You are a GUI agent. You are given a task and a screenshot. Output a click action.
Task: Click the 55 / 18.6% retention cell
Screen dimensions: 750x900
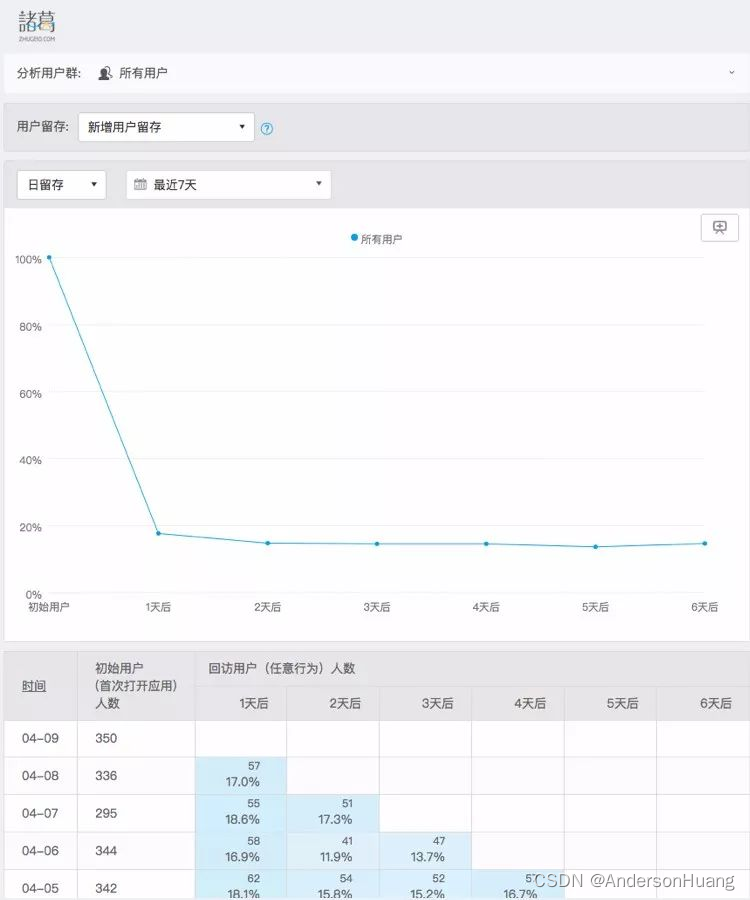(x=241, y=813)
